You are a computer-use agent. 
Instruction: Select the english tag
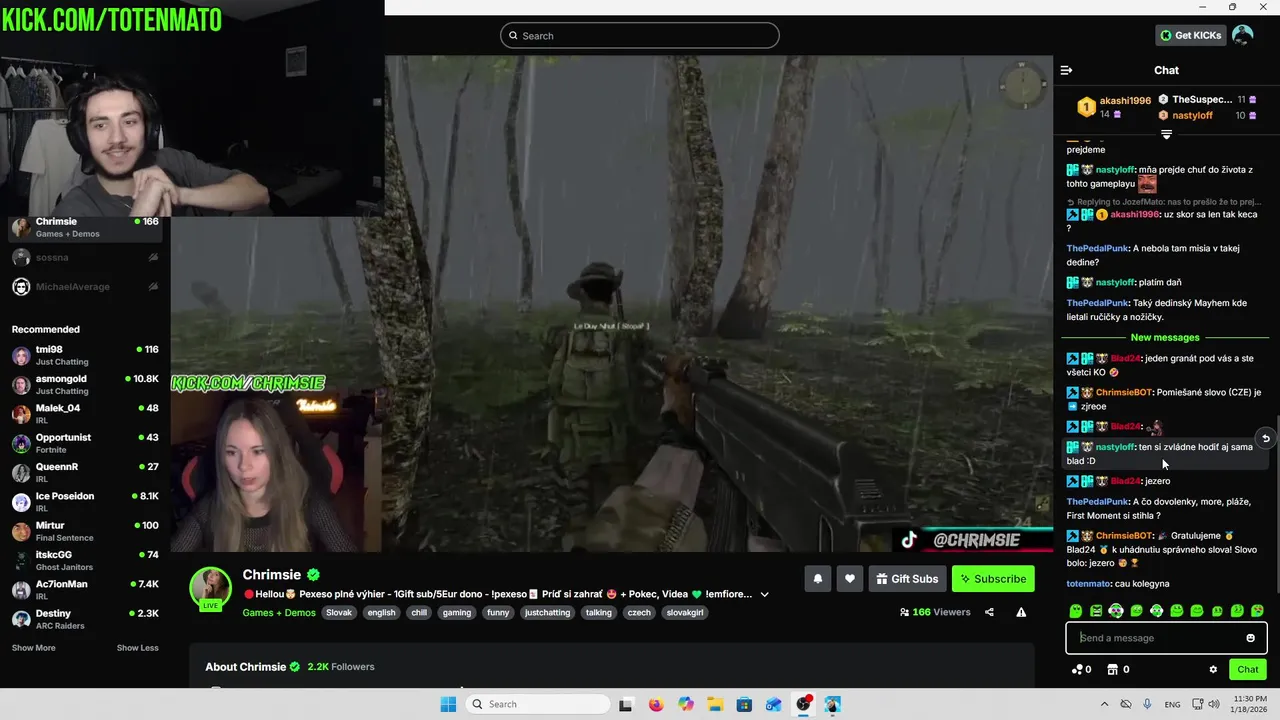click(381, 613)
